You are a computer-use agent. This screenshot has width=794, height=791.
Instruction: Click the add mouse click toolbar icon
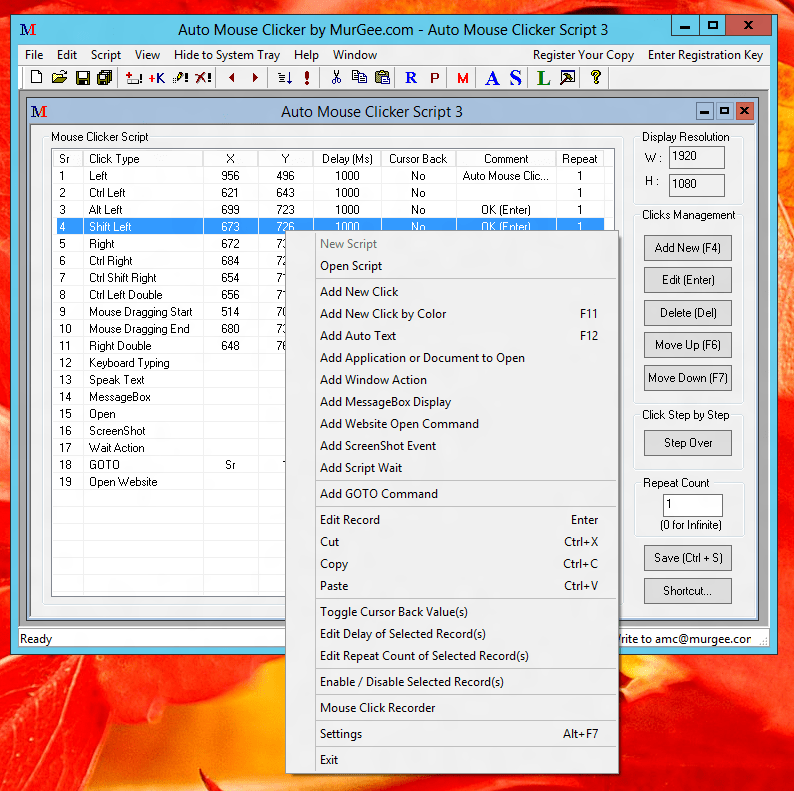point(134,77)
